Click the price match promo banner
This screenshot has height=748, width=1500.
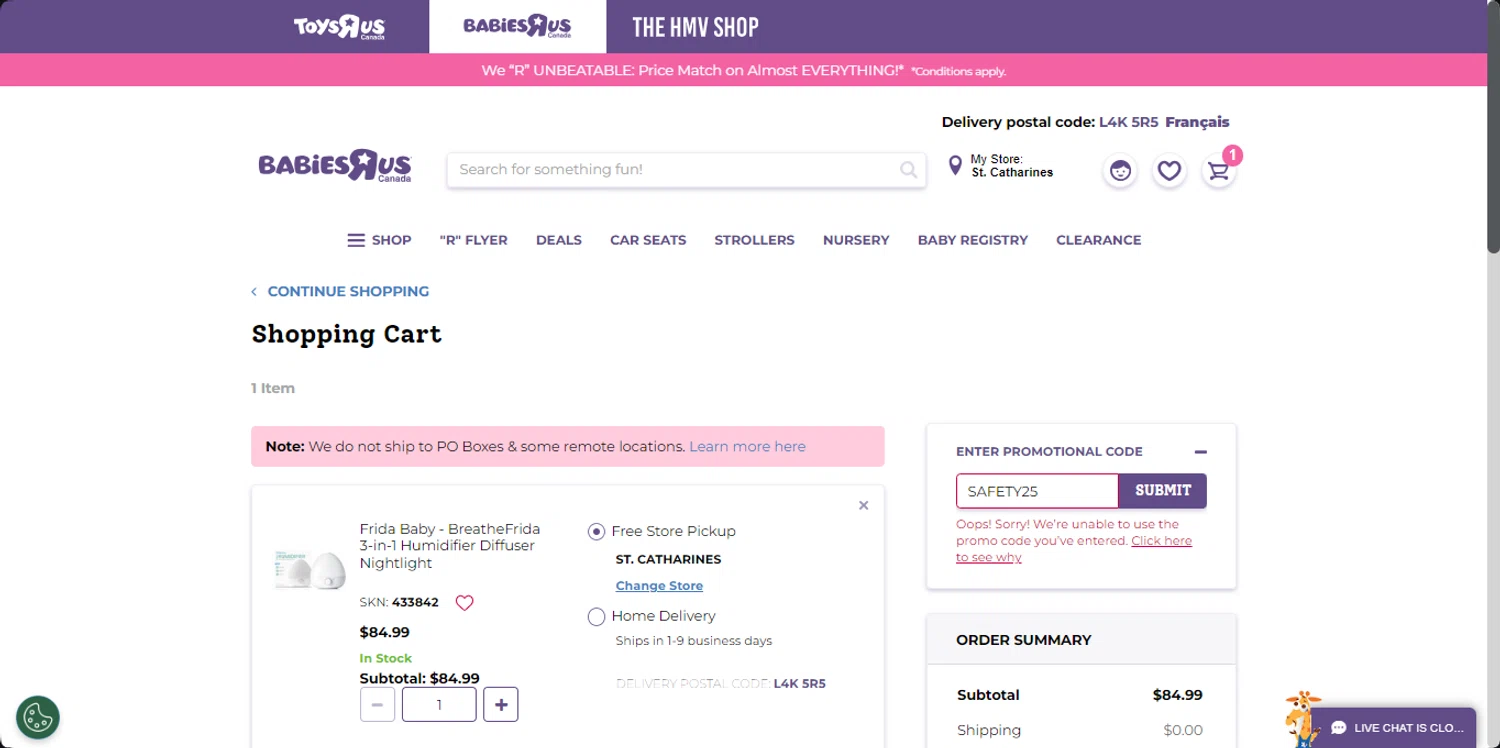pyautogui.click(x=743, y=70)
